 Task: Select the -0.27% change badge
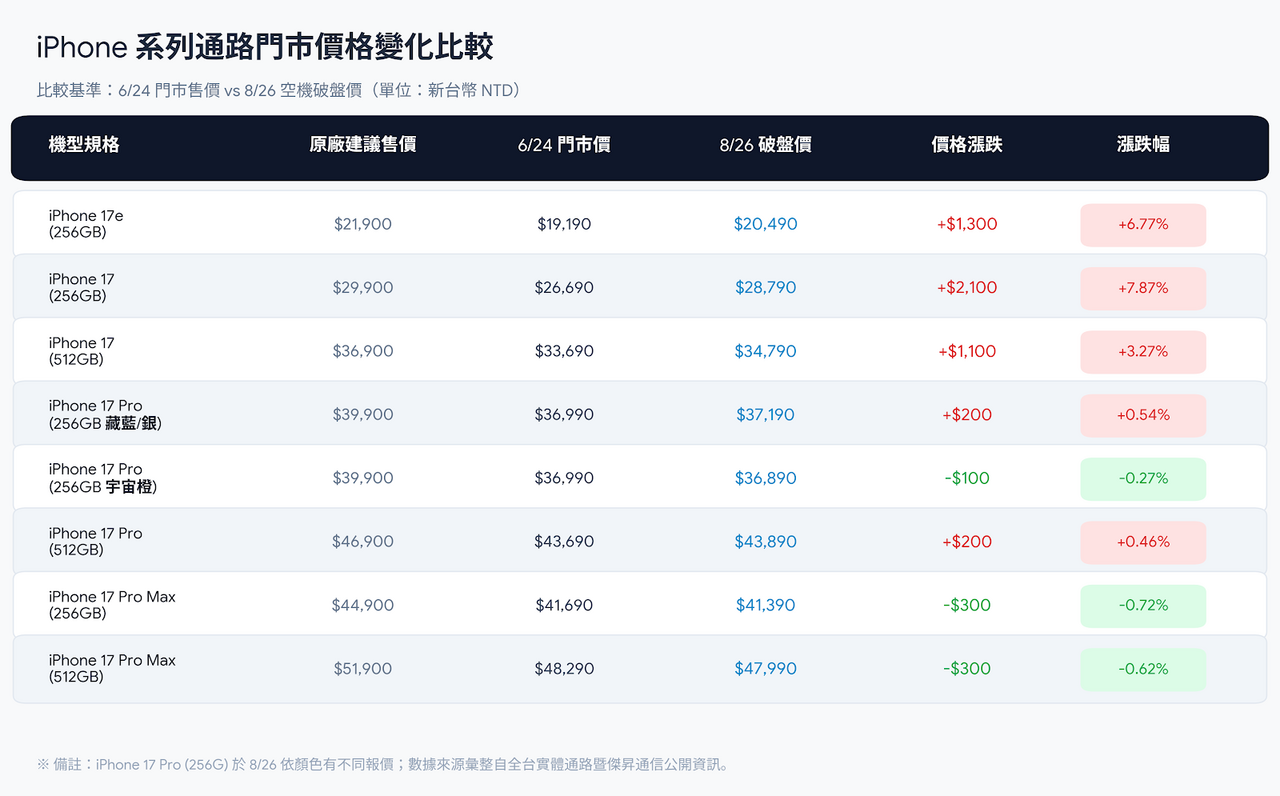pyautogui.click(x=1143, y=479)
